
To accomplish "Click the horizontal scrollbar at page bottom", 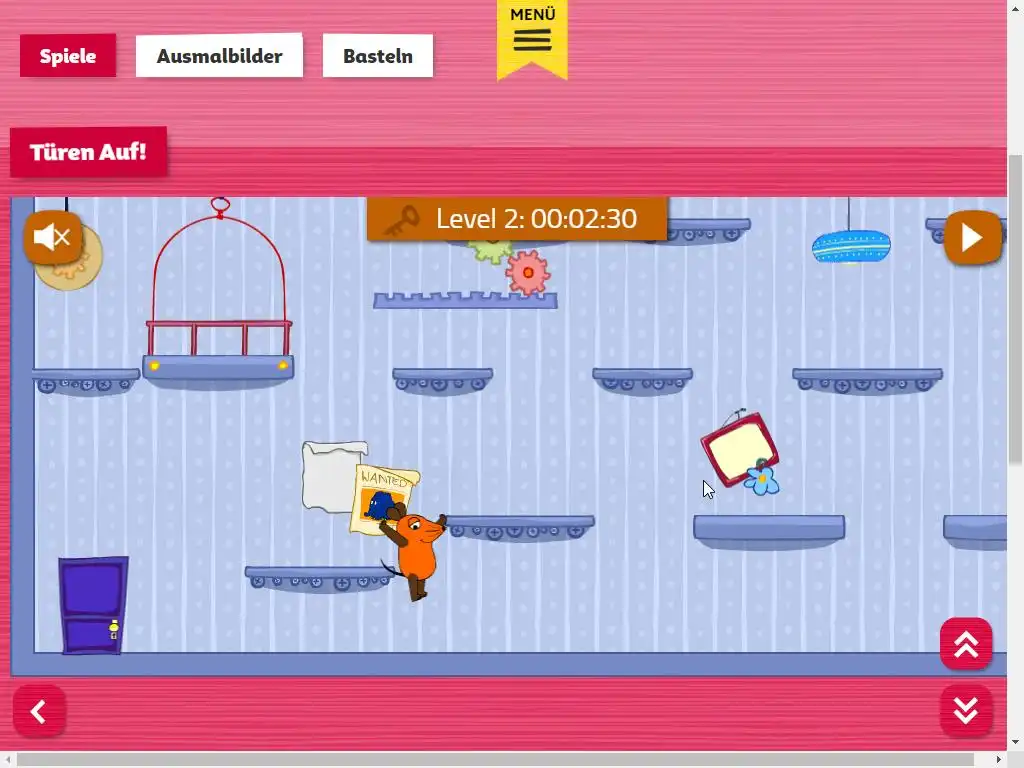I will 496,760.
